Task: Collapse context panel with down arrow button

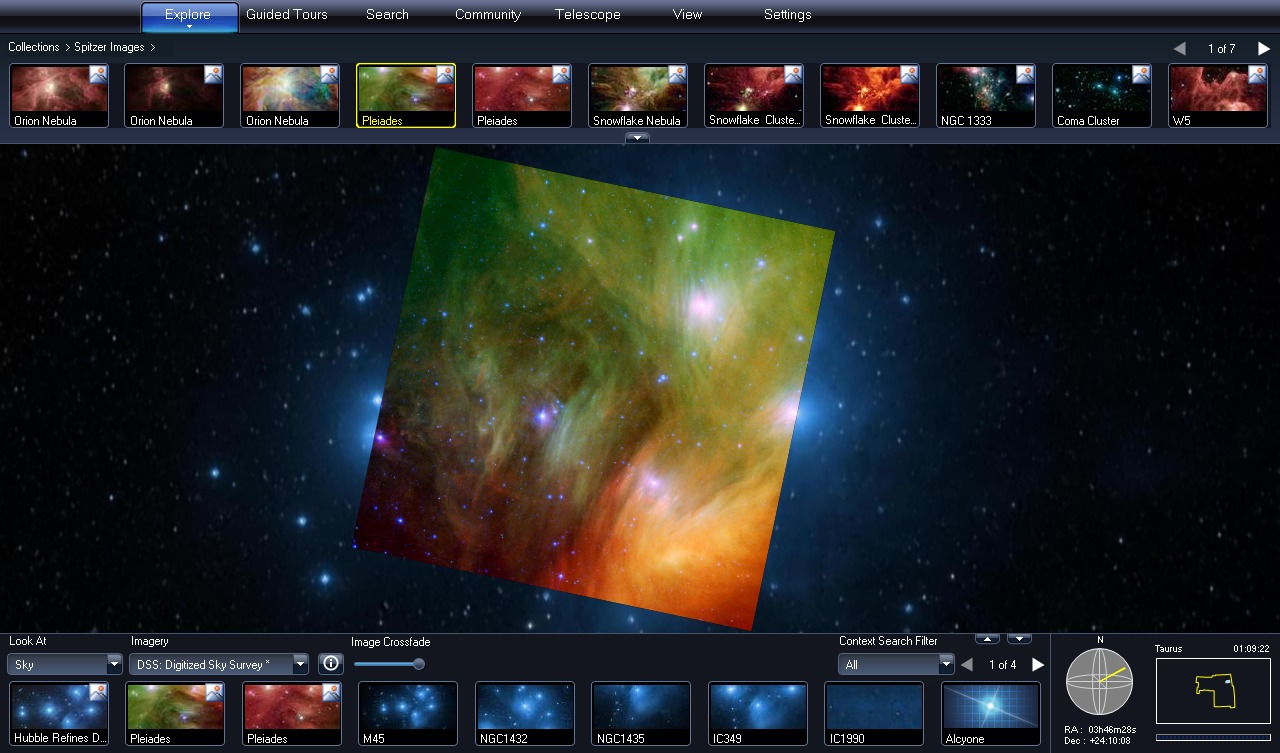Action: point(1019,639)
